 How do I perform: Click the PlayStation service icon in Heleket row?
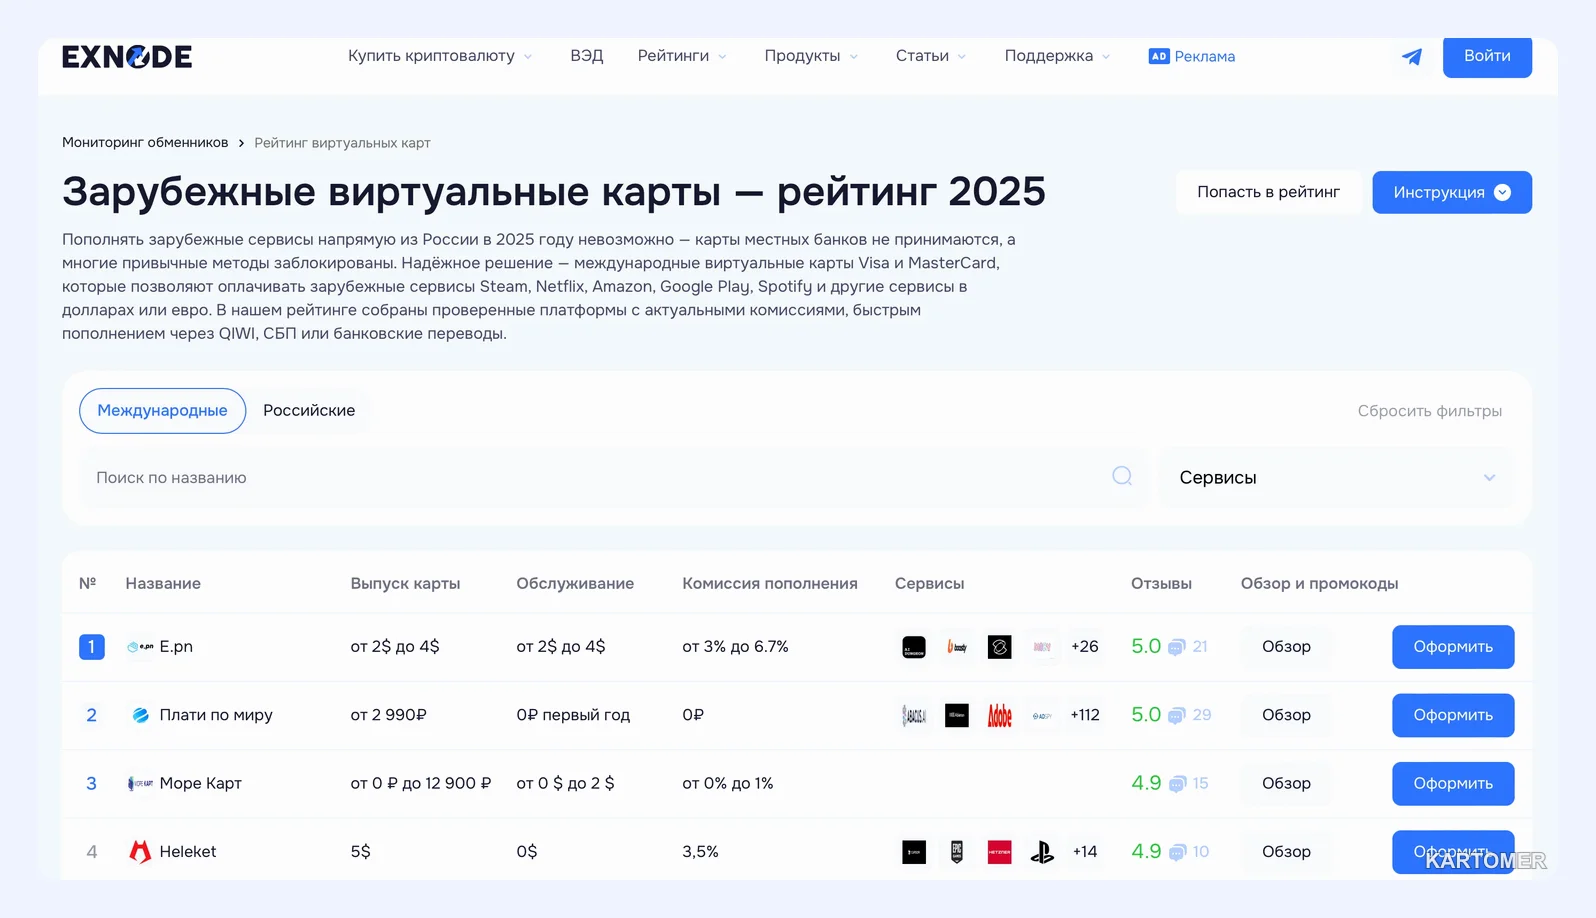pyautogui.click(x=1042, y=852)
